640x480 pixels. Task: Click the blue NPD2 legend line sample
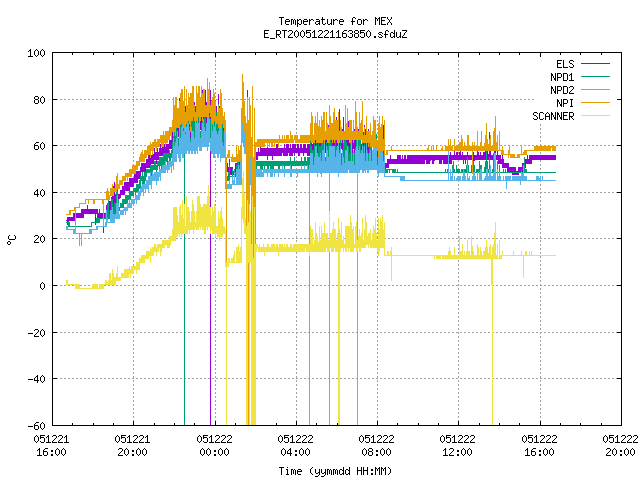(x=595, y=89)
